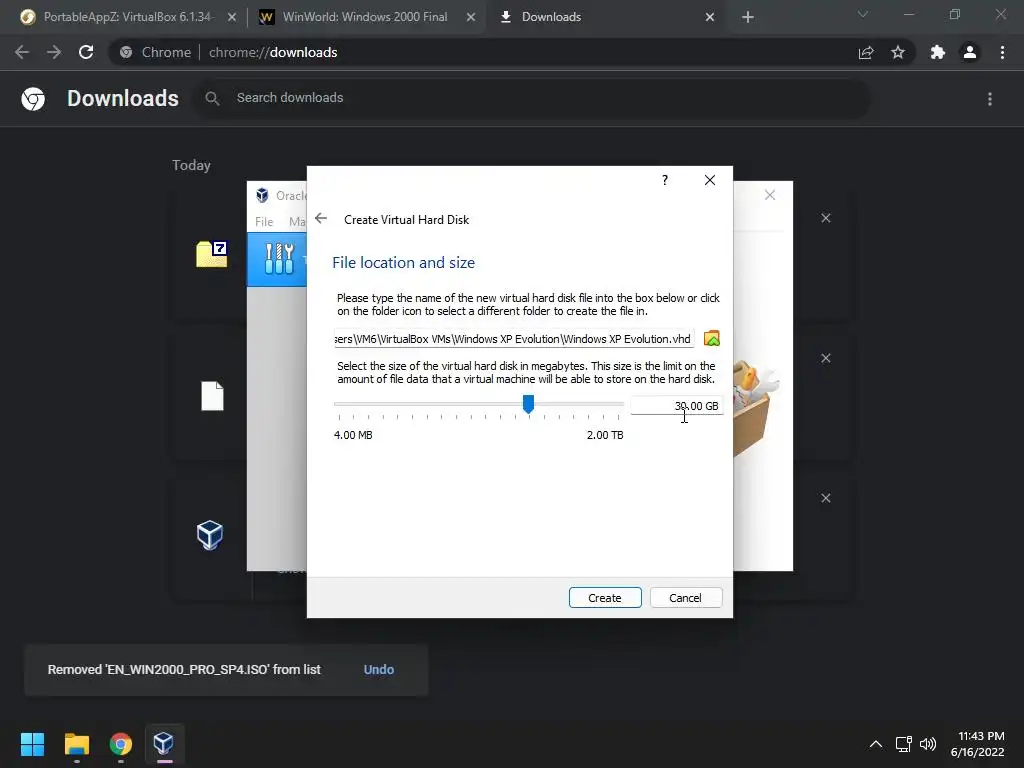Click Chrome icon in taskbar
This screenshot has height=768, width=1024.
pos(121,744)
